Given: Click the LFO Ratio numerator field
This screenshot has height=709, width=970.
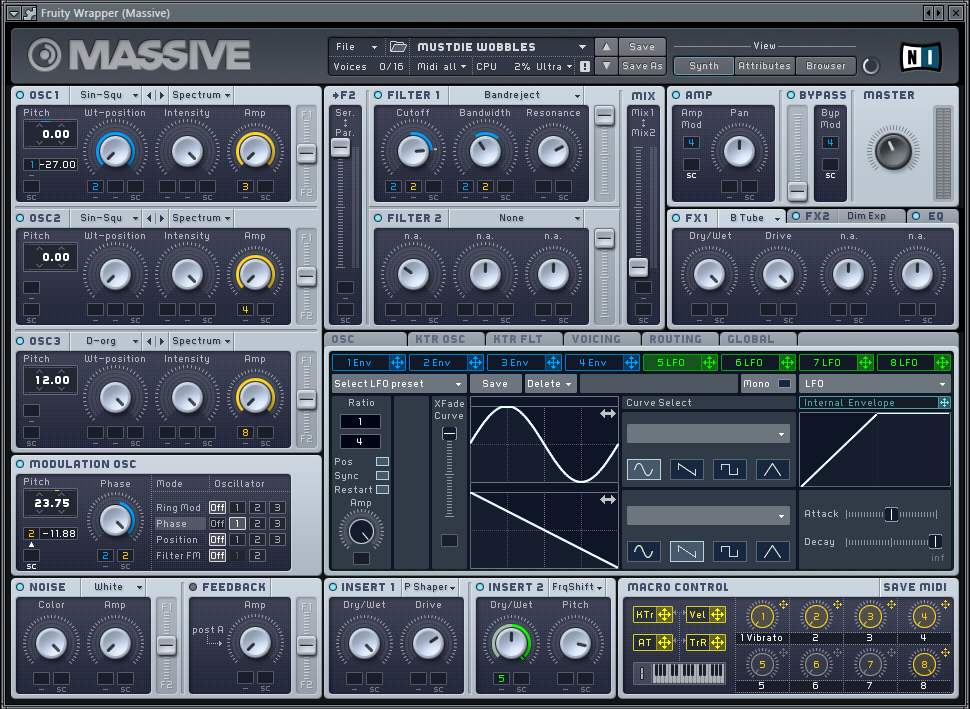Looking at the screenshot, I should click(x=360, y=421).
